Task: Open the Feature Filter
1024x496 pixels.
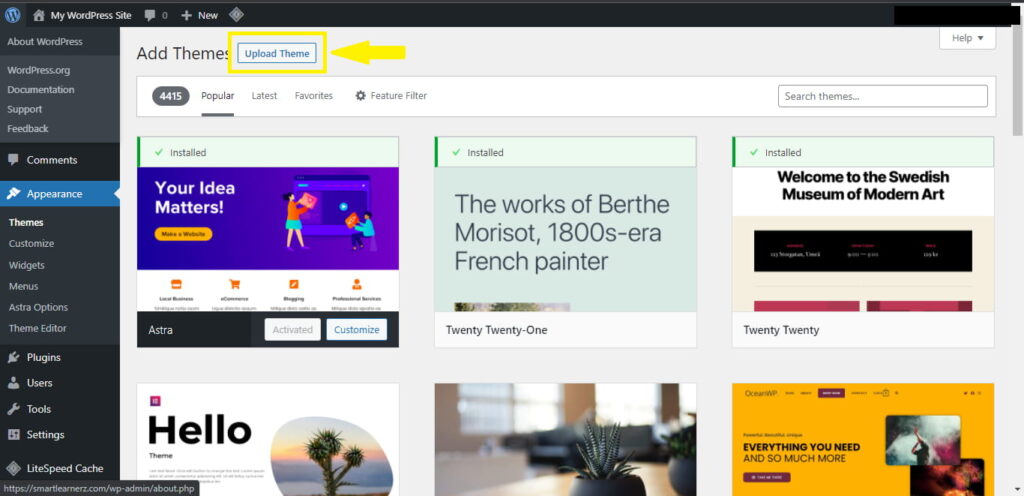Action: point(391,96)
